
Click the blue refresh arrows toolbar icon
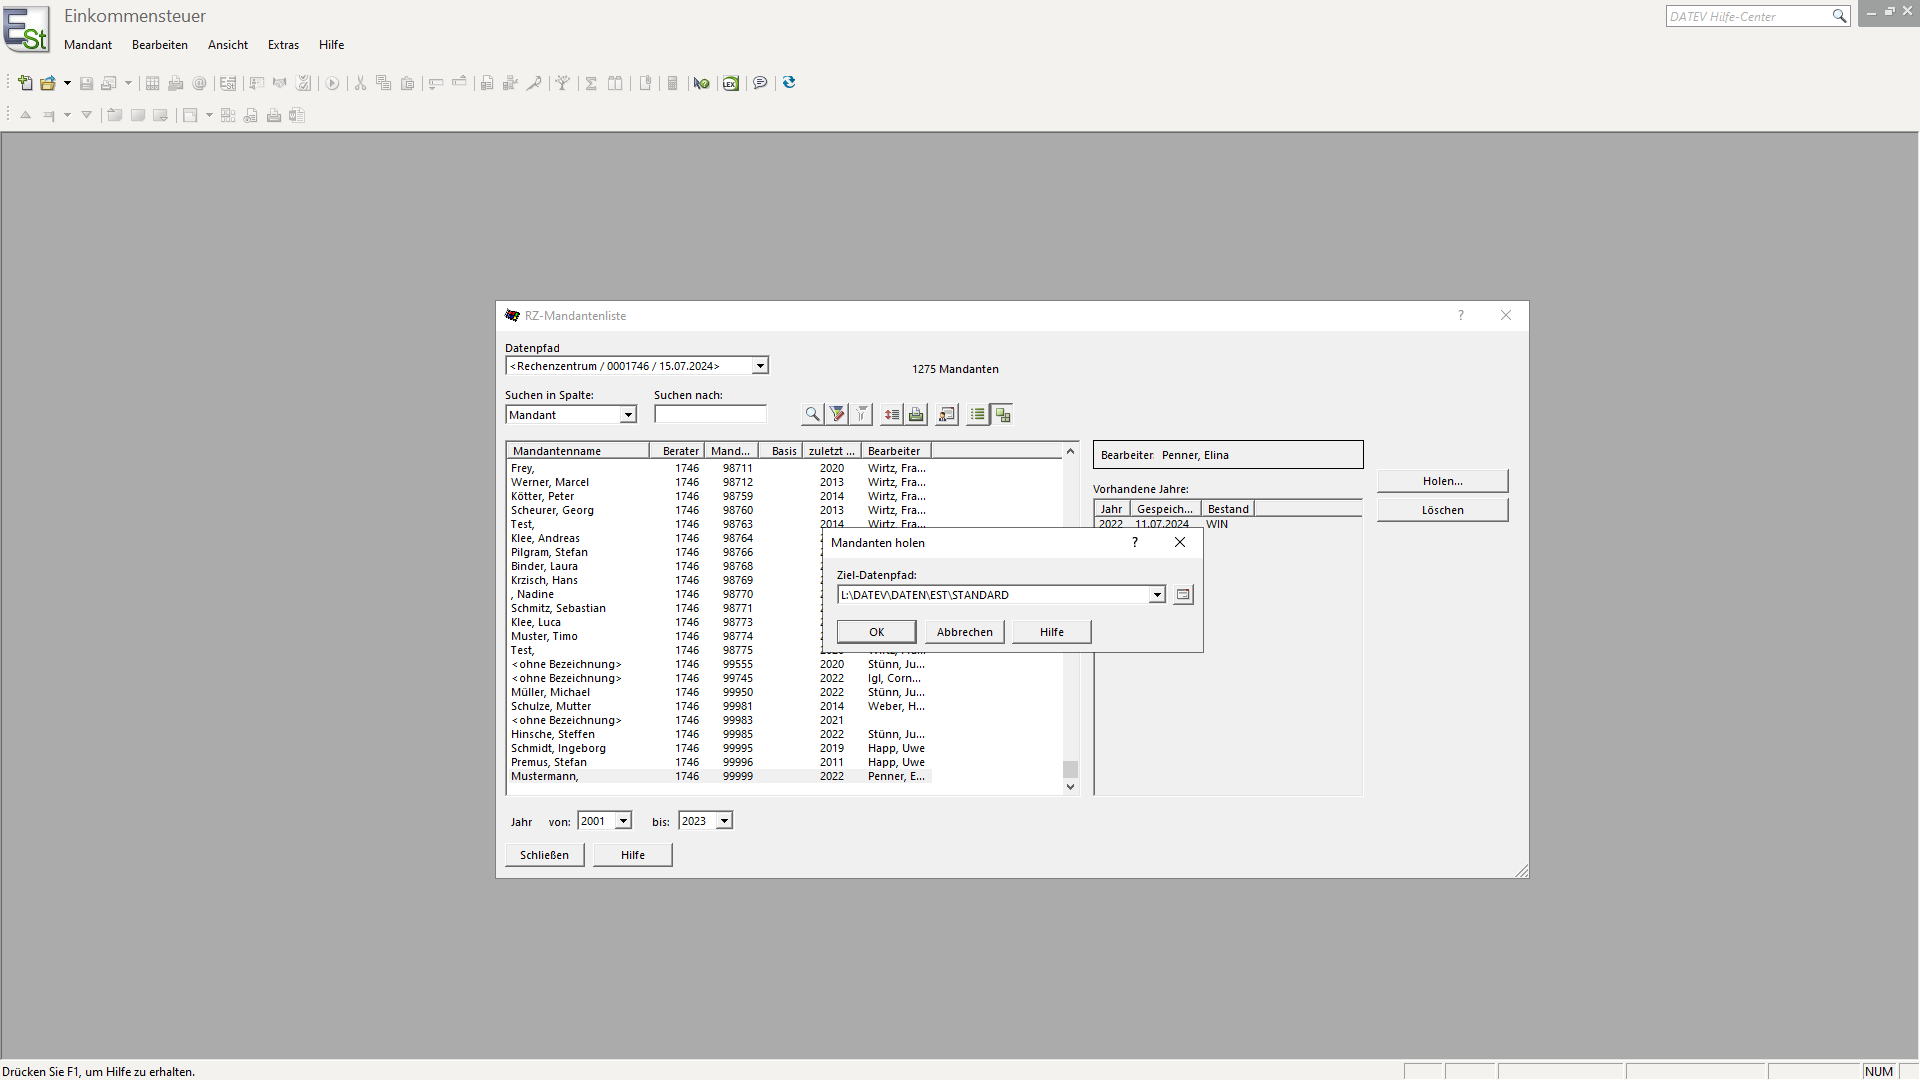789,83
